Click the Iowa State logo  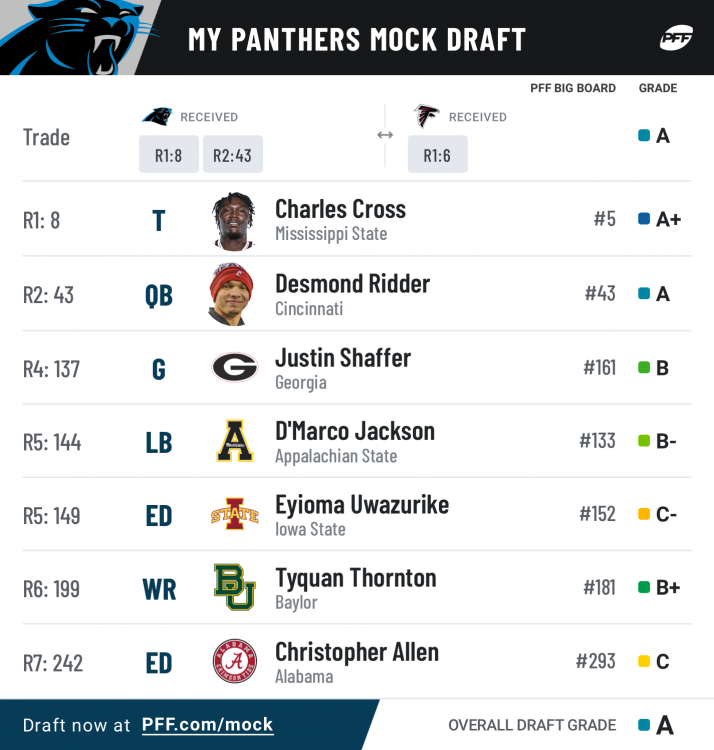coord(234,515)
